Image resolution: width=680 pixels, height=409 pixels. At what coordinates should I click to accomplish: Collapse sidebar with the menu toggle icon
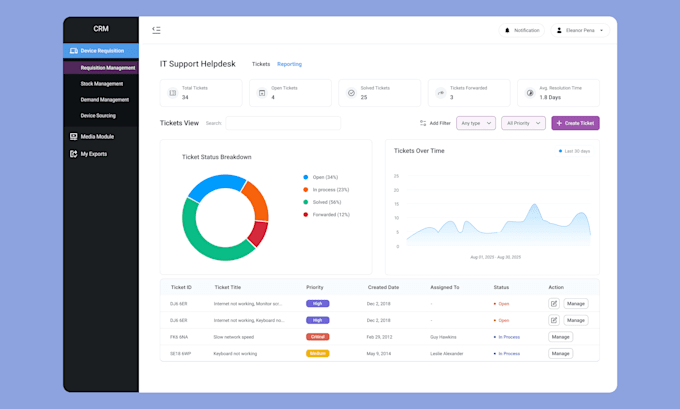tap(156, 30)
